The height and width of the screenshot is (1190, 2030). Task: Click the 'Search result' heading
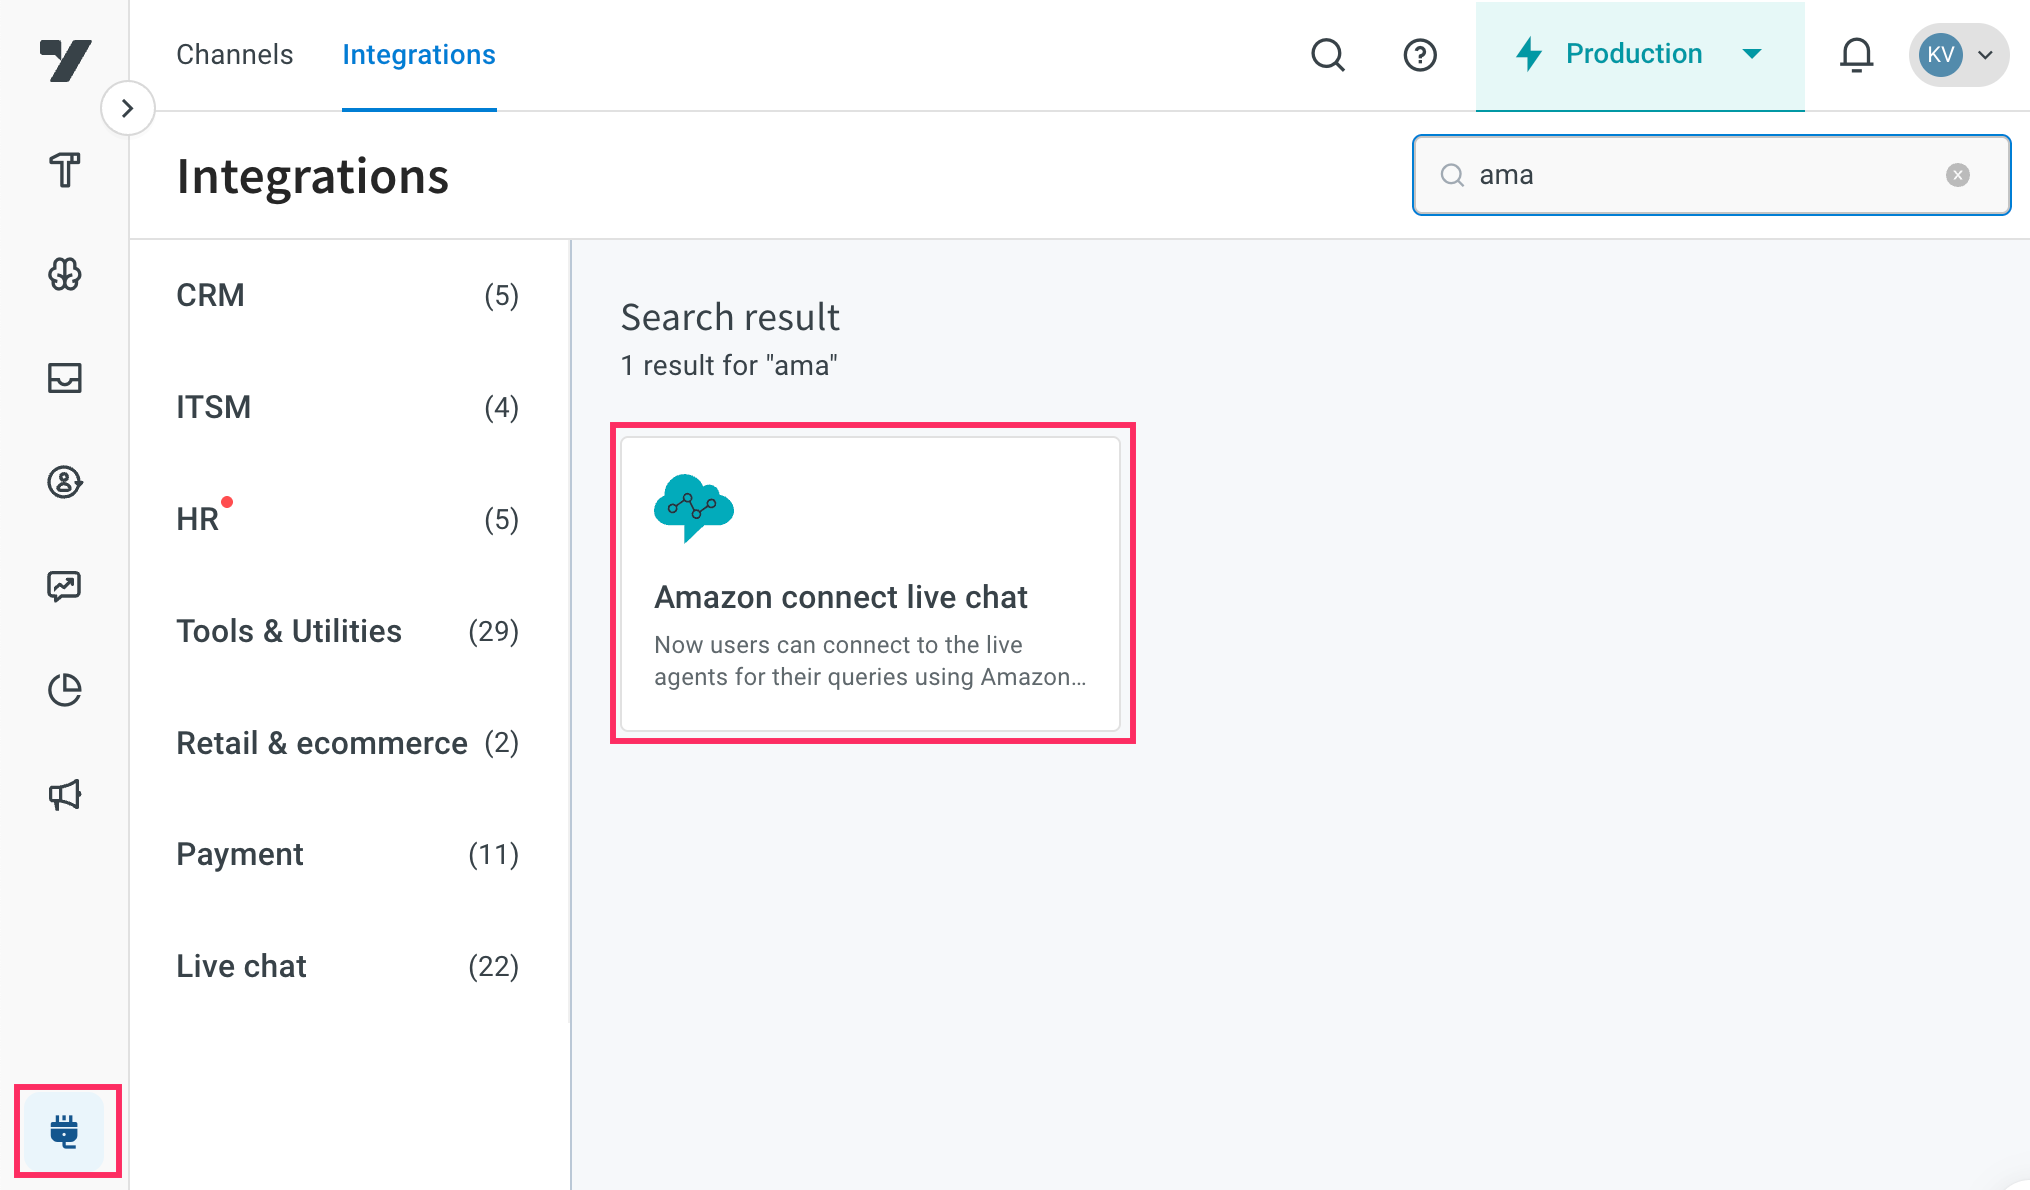(730, 317)
